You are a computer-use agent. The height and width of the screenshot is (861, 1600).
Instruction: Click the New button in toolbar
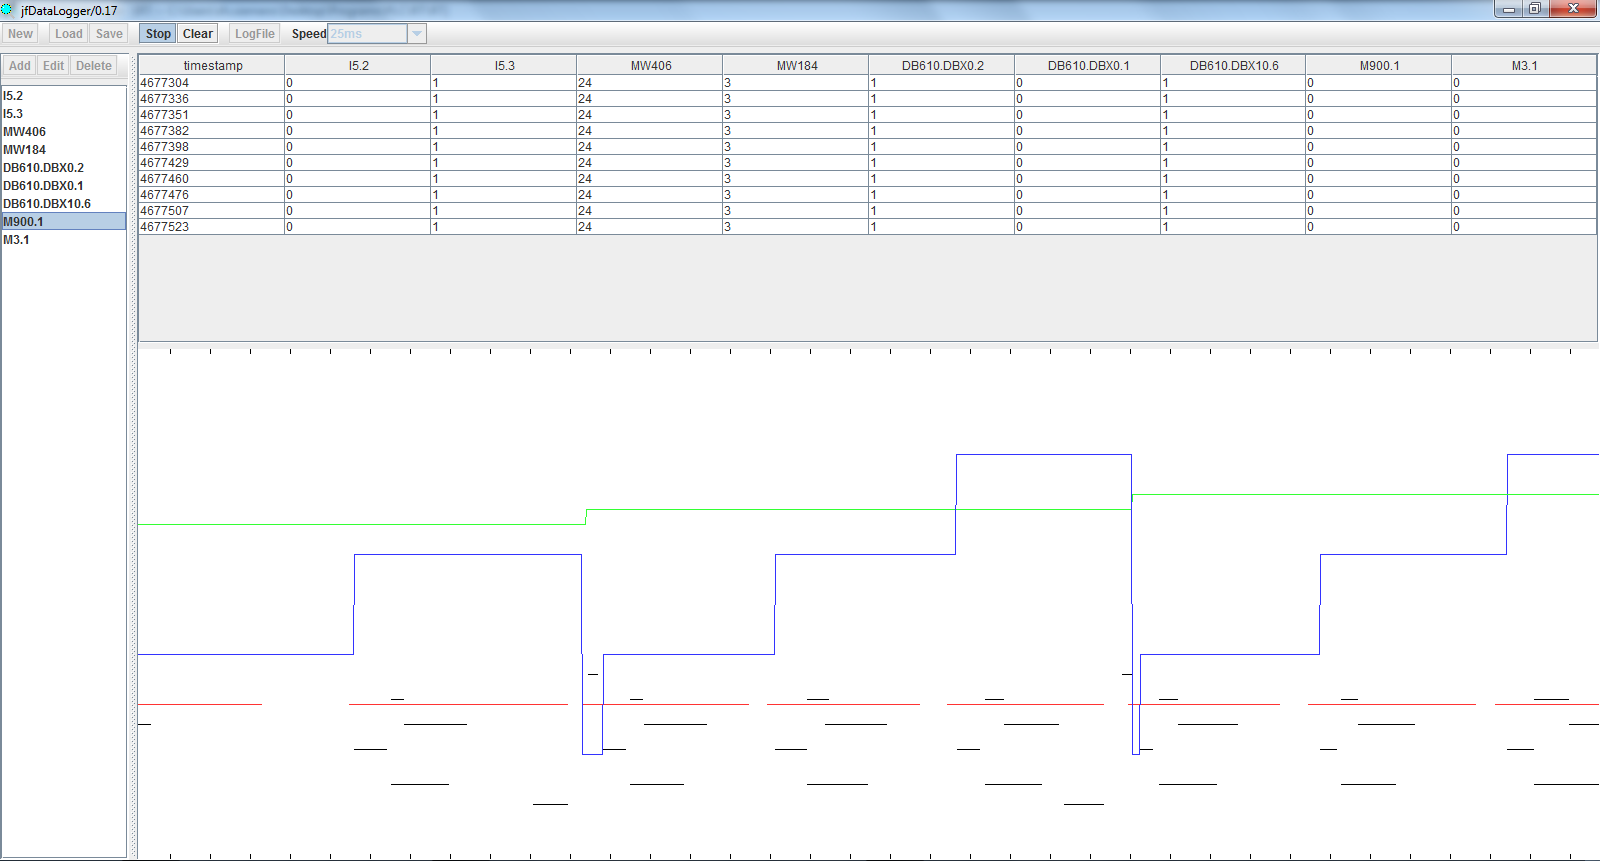click(x=20, y=34)
